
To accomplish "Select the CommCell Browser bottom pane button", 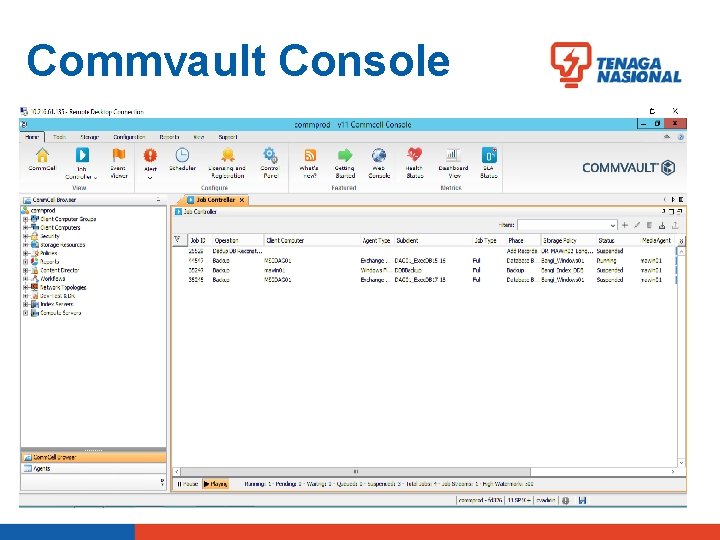I will pyautogui.click(x=93, y=457).
